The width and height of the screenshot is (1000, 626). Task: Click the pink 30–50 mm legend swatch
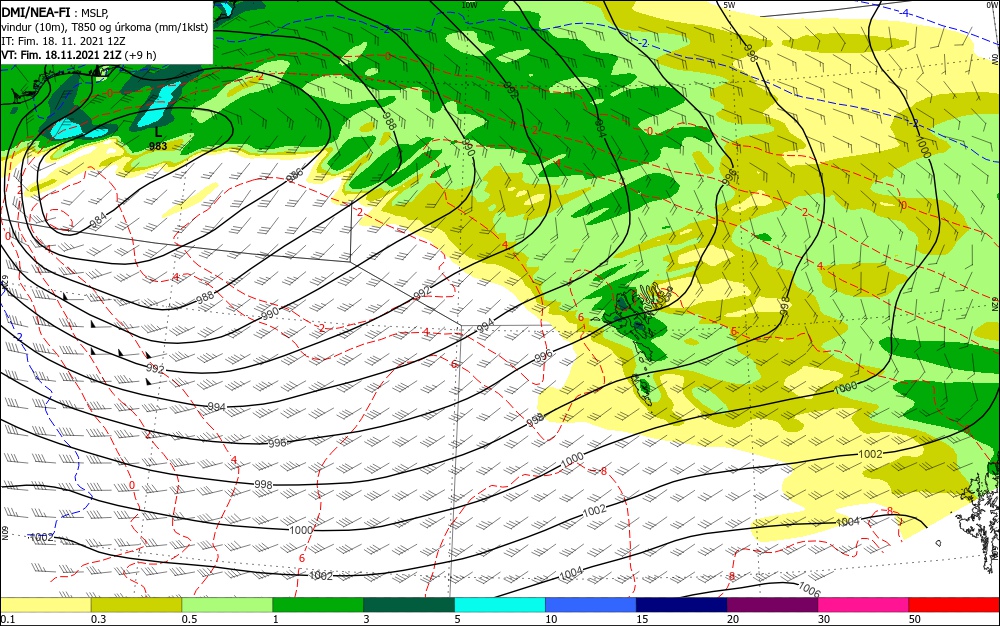pyautogui.click(x=864, y=605)
